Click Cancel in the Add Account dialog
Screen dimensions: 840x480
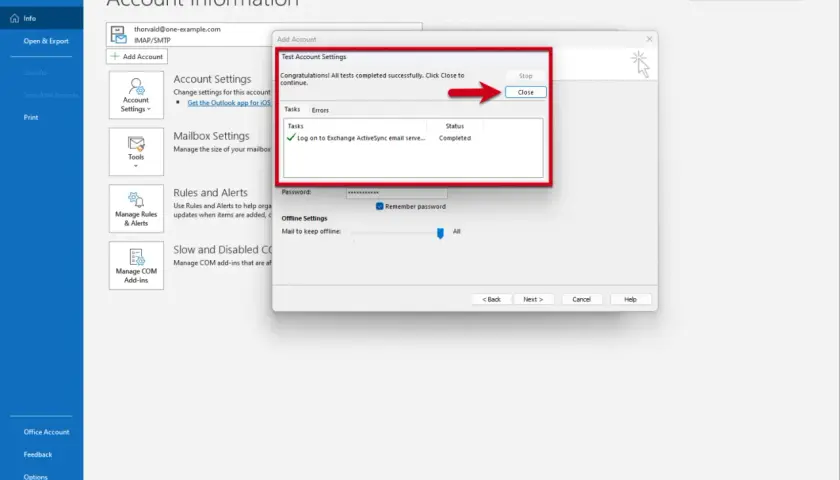581,299
